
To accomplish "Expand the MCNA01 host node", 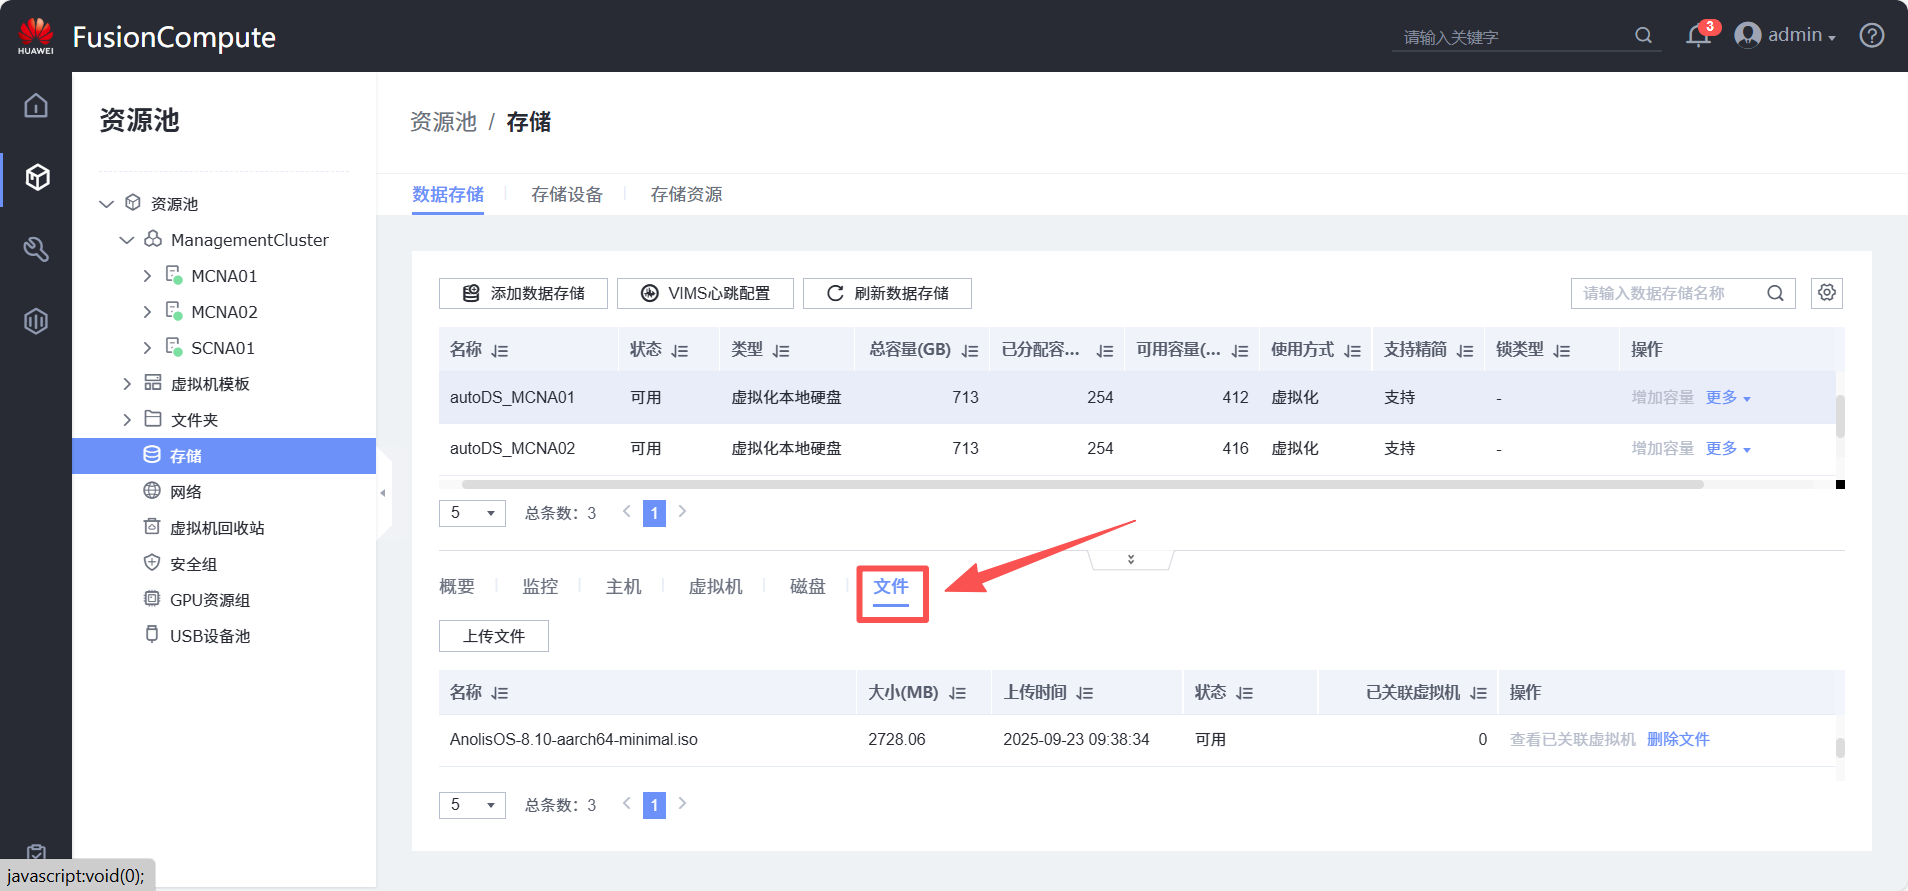I will [x=147, y=276].
